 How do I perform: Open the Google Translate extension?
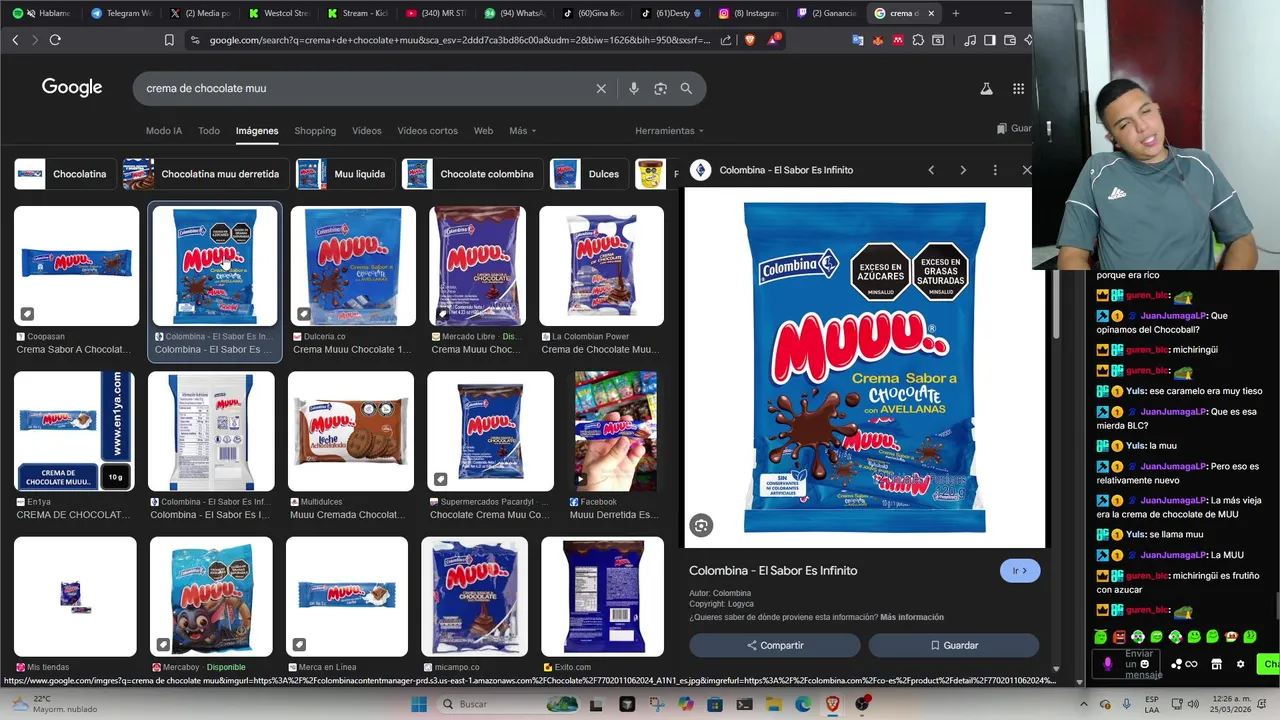pos(858,40)
